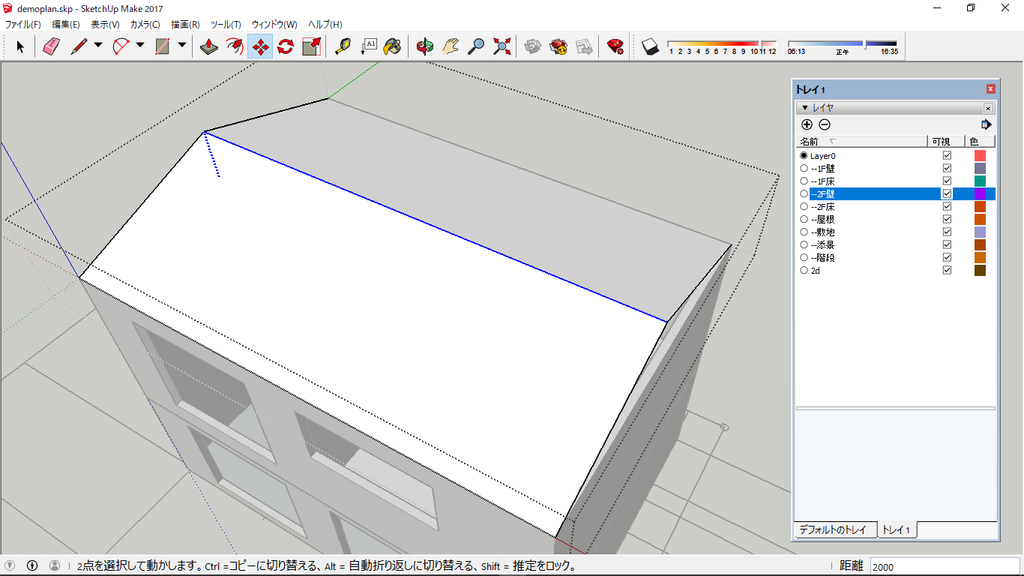The width and height of the screenshot is (1024, 576).
Task: Collapse the レイヤ panel triangle
Action: (805, 108)
